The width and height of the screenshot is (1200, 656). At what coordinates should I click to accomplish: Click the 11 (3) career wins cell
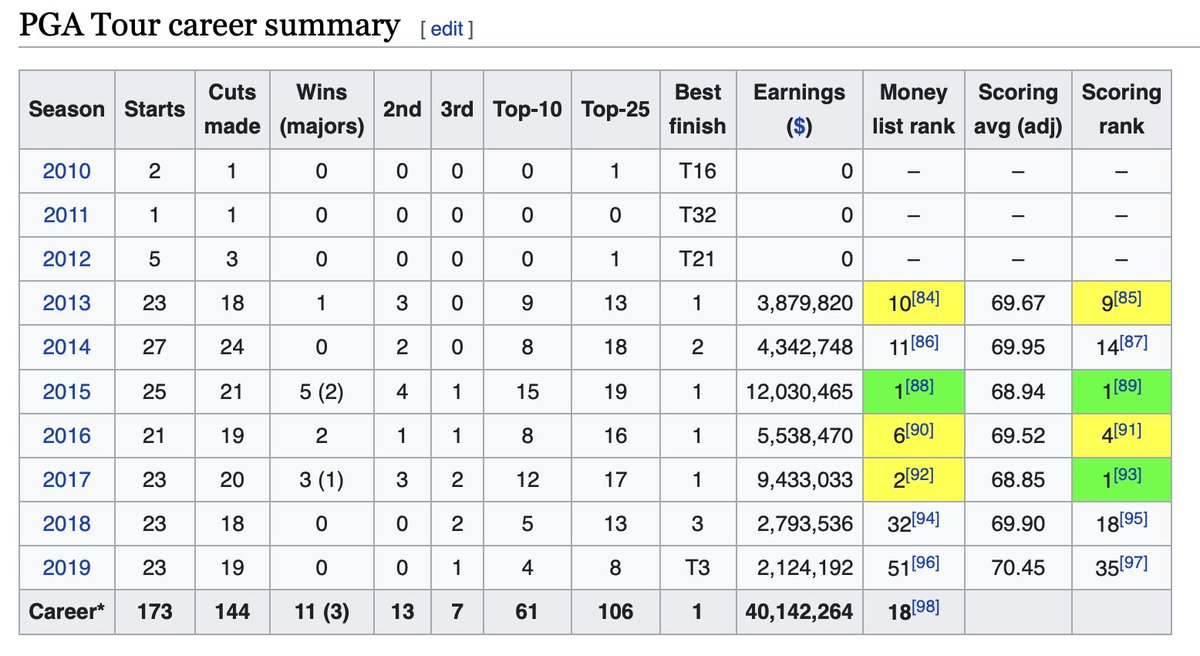pyautogui.click(x=322, y=611)
